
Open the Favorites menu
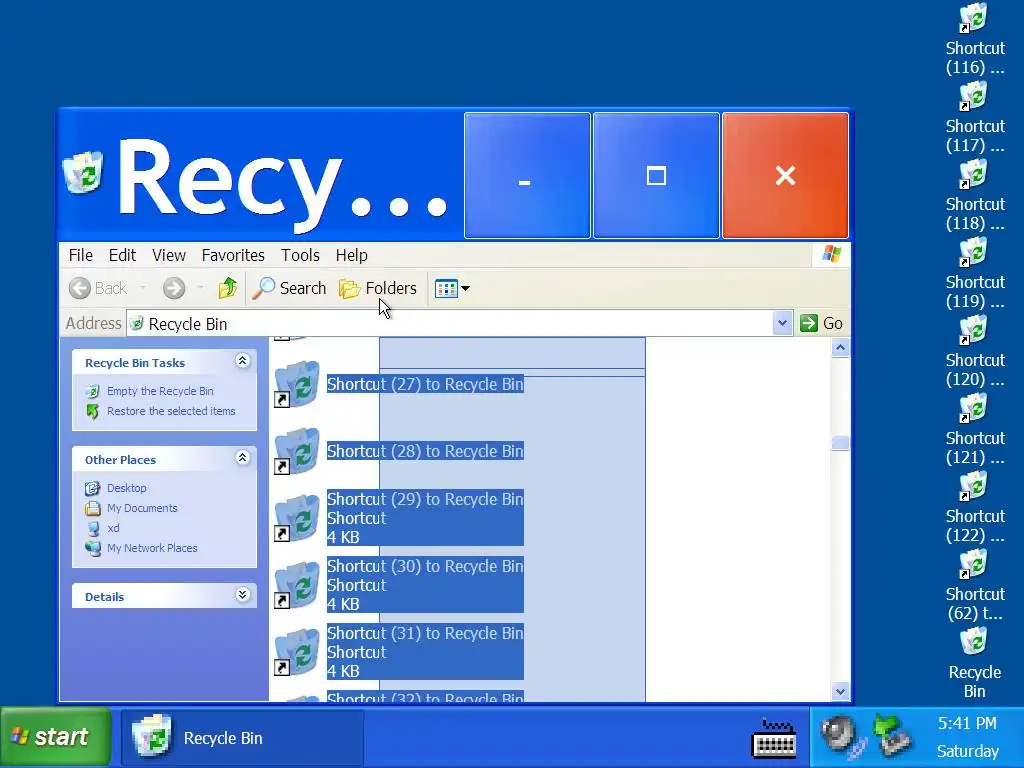tap(233, 255)
